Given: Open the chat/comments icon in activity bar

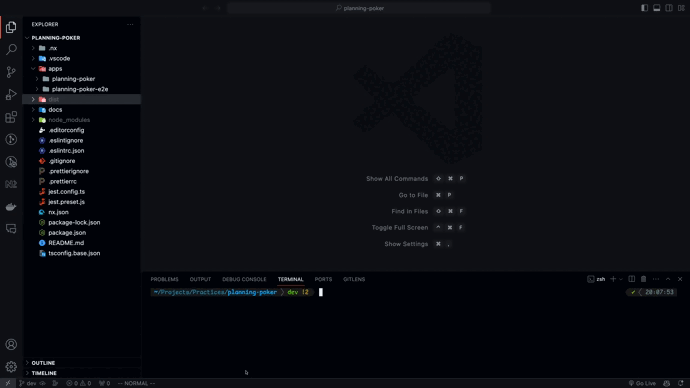Looking at the screenshot, I should pyautogui.click(x=11, y=229).
